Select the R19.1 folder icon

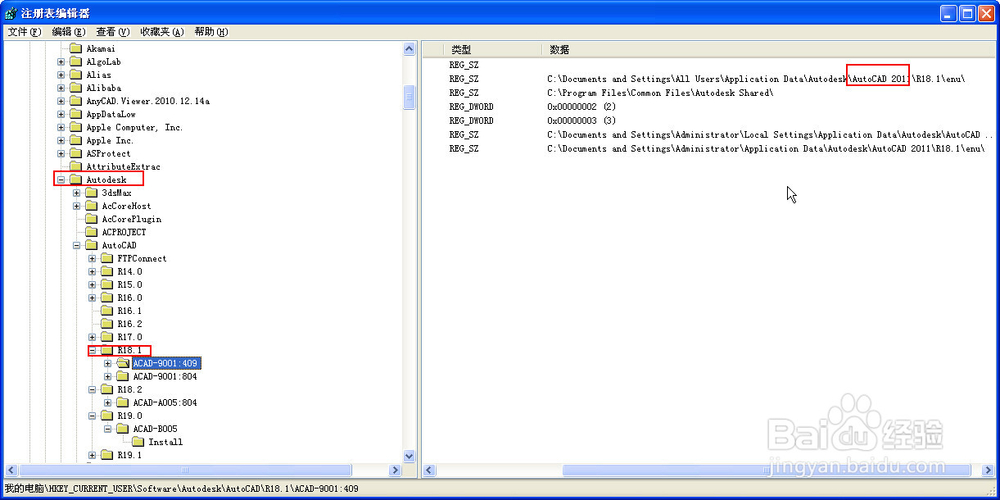point(107,455)
